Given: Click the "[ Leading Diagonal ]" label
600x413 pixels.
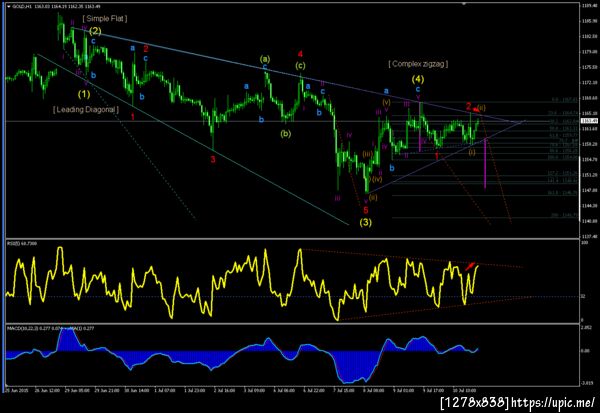Looking at the screenshot, I should point(86,109).
